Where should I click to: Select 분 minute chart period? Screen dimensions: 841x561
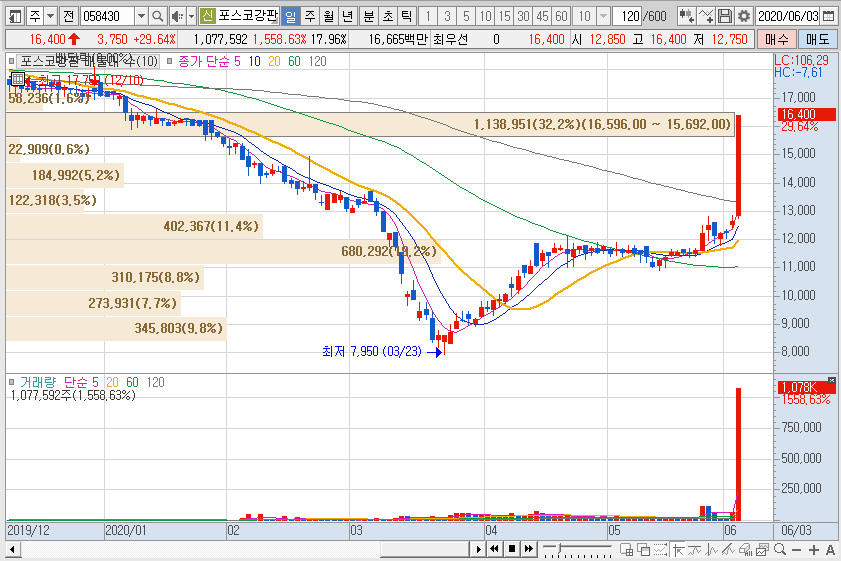369,16
